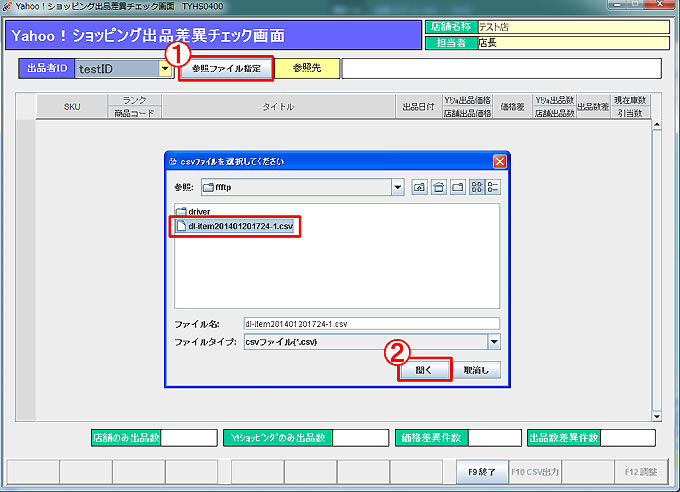Click the F12 調整 button

pyautogui.click(x=641, y=472)
